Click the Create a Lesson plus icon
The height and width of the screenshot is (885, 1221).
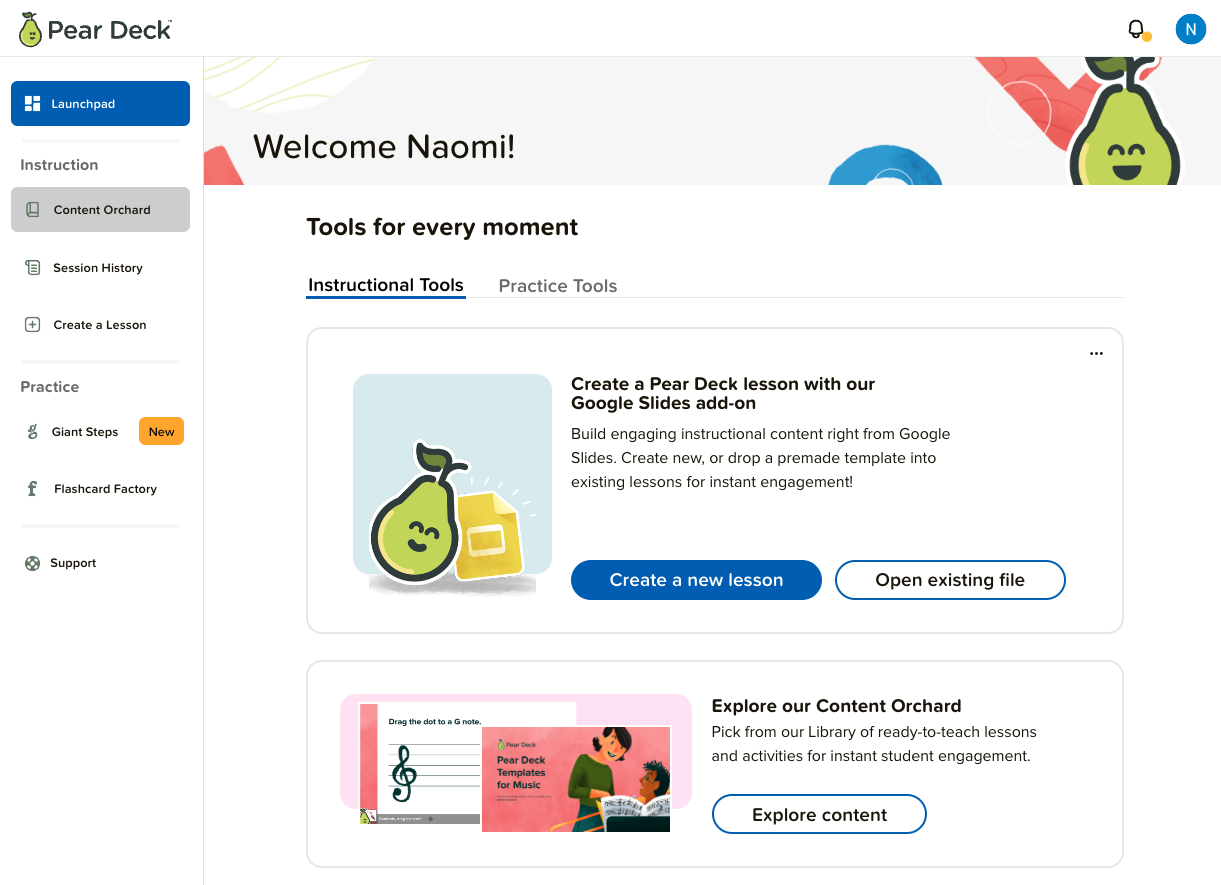point(31,324)
